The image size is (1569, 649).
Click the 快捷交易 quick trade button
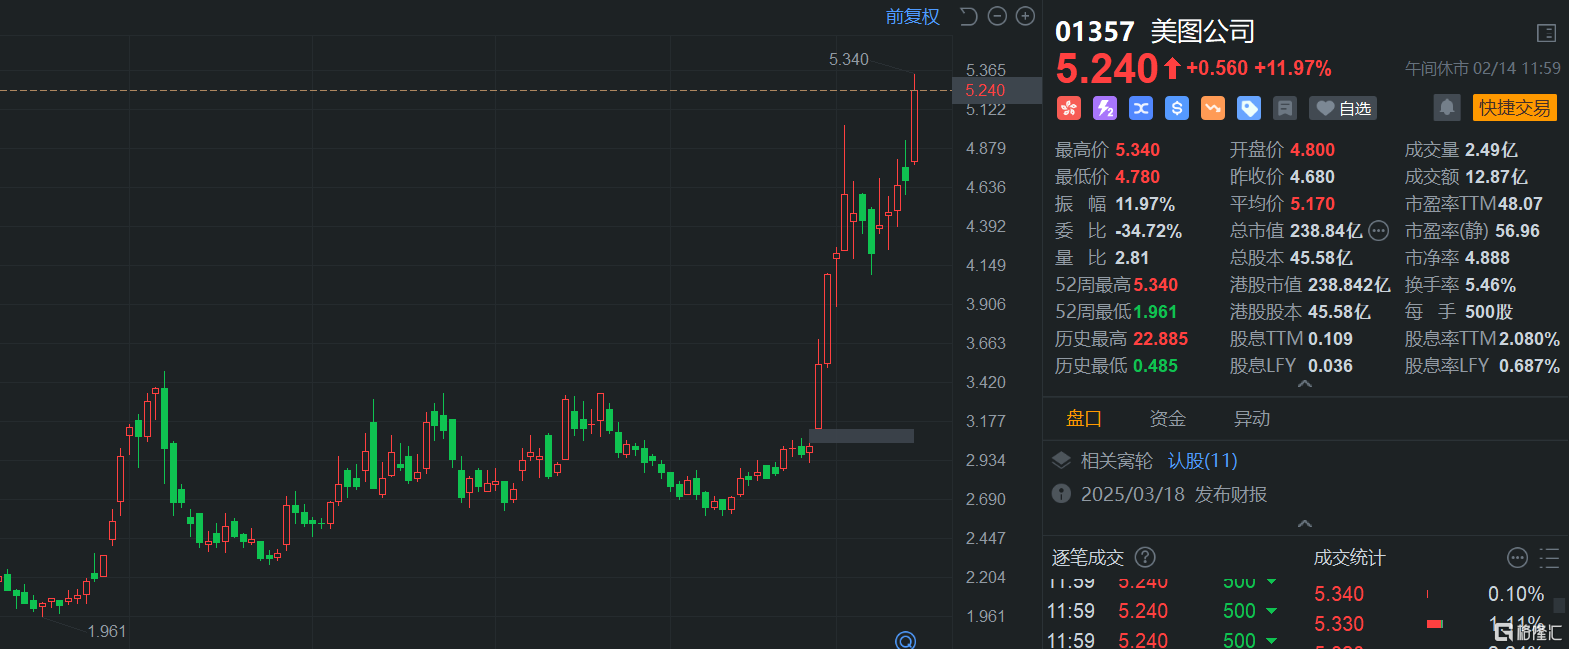pyautogui.click(x=1514, y=108)
